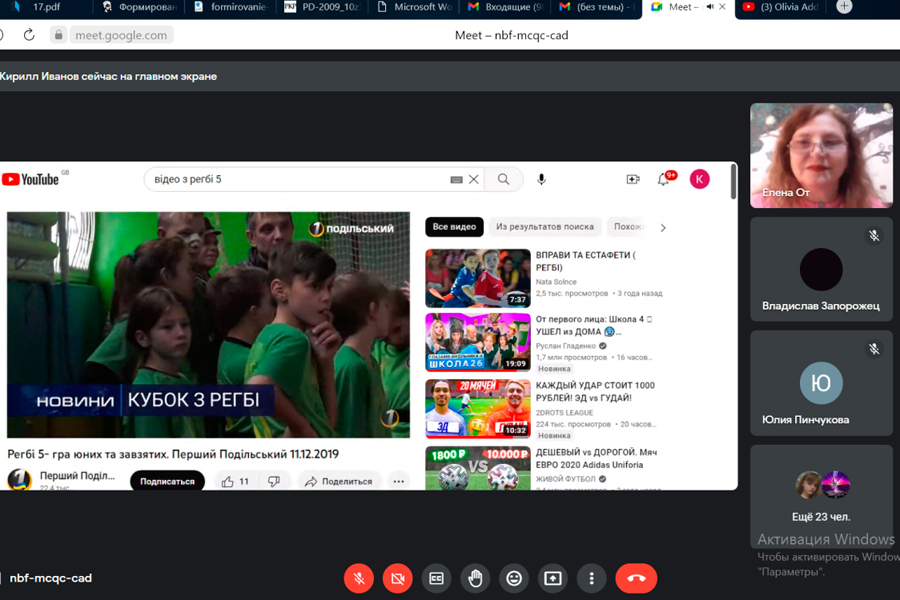Screen dimensions: 900x600
Task: Open the emoji reactions button
Action: point(514,578)
